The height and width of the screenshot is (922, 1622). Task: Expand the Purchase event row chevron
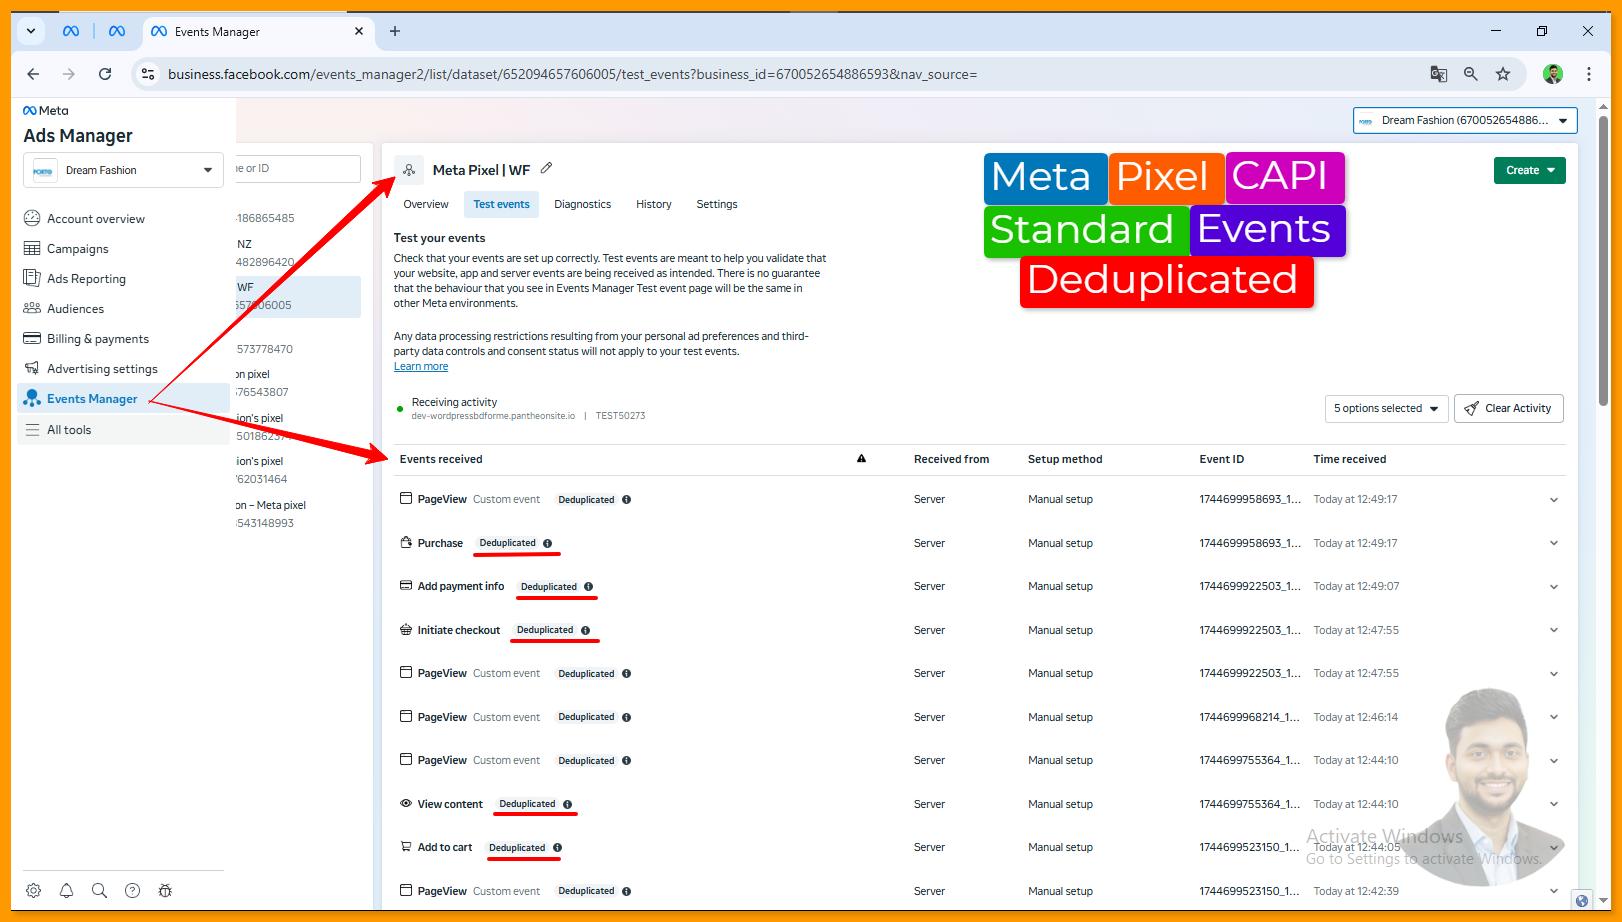click(1553, 543)
